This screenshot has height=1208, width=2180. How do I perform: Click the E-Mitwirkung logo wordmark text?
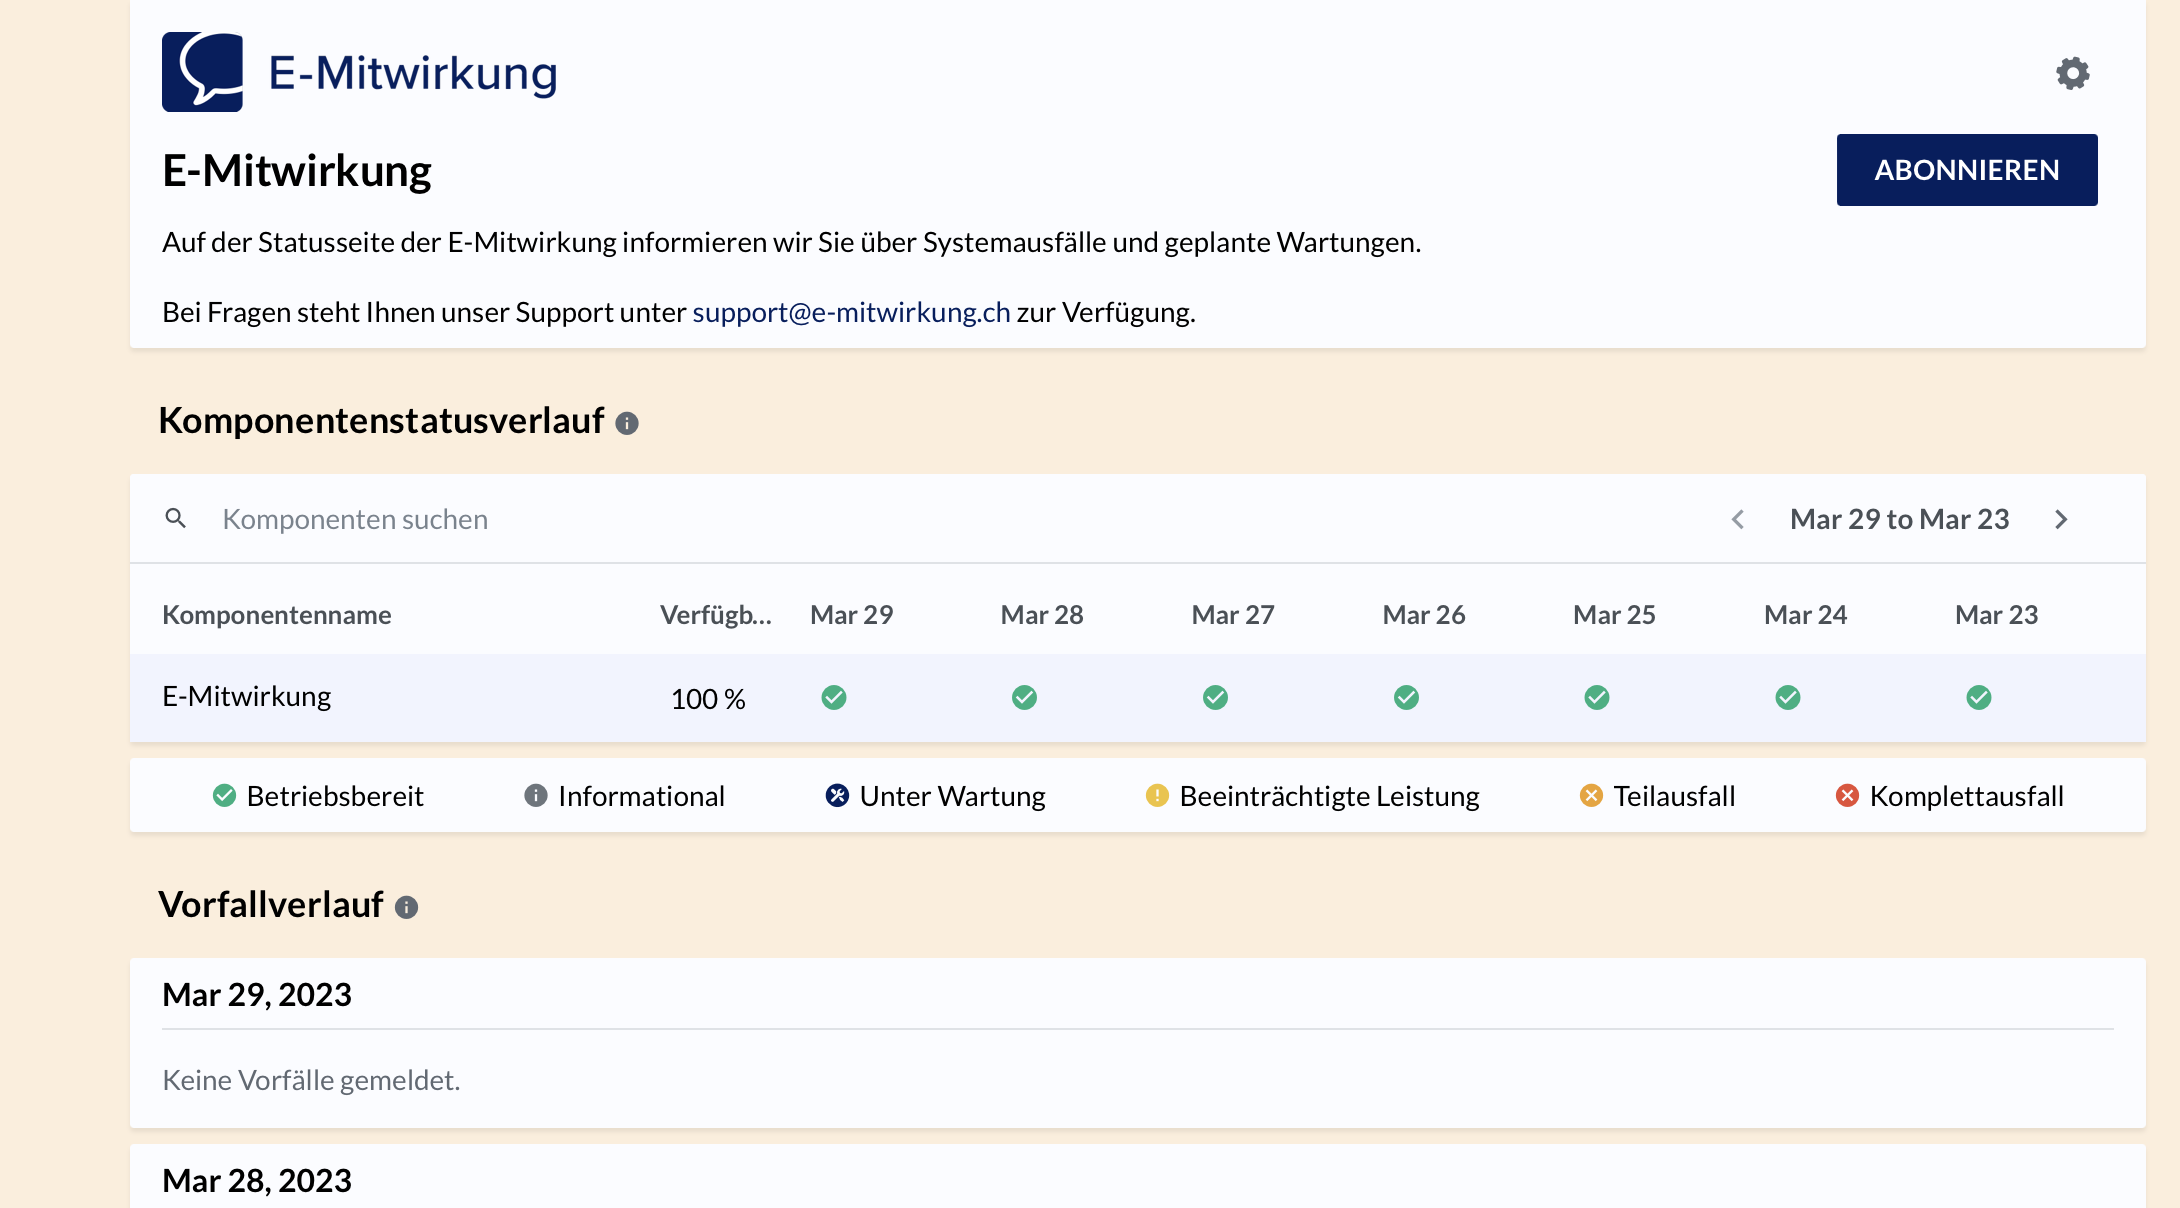coord(413,74)
